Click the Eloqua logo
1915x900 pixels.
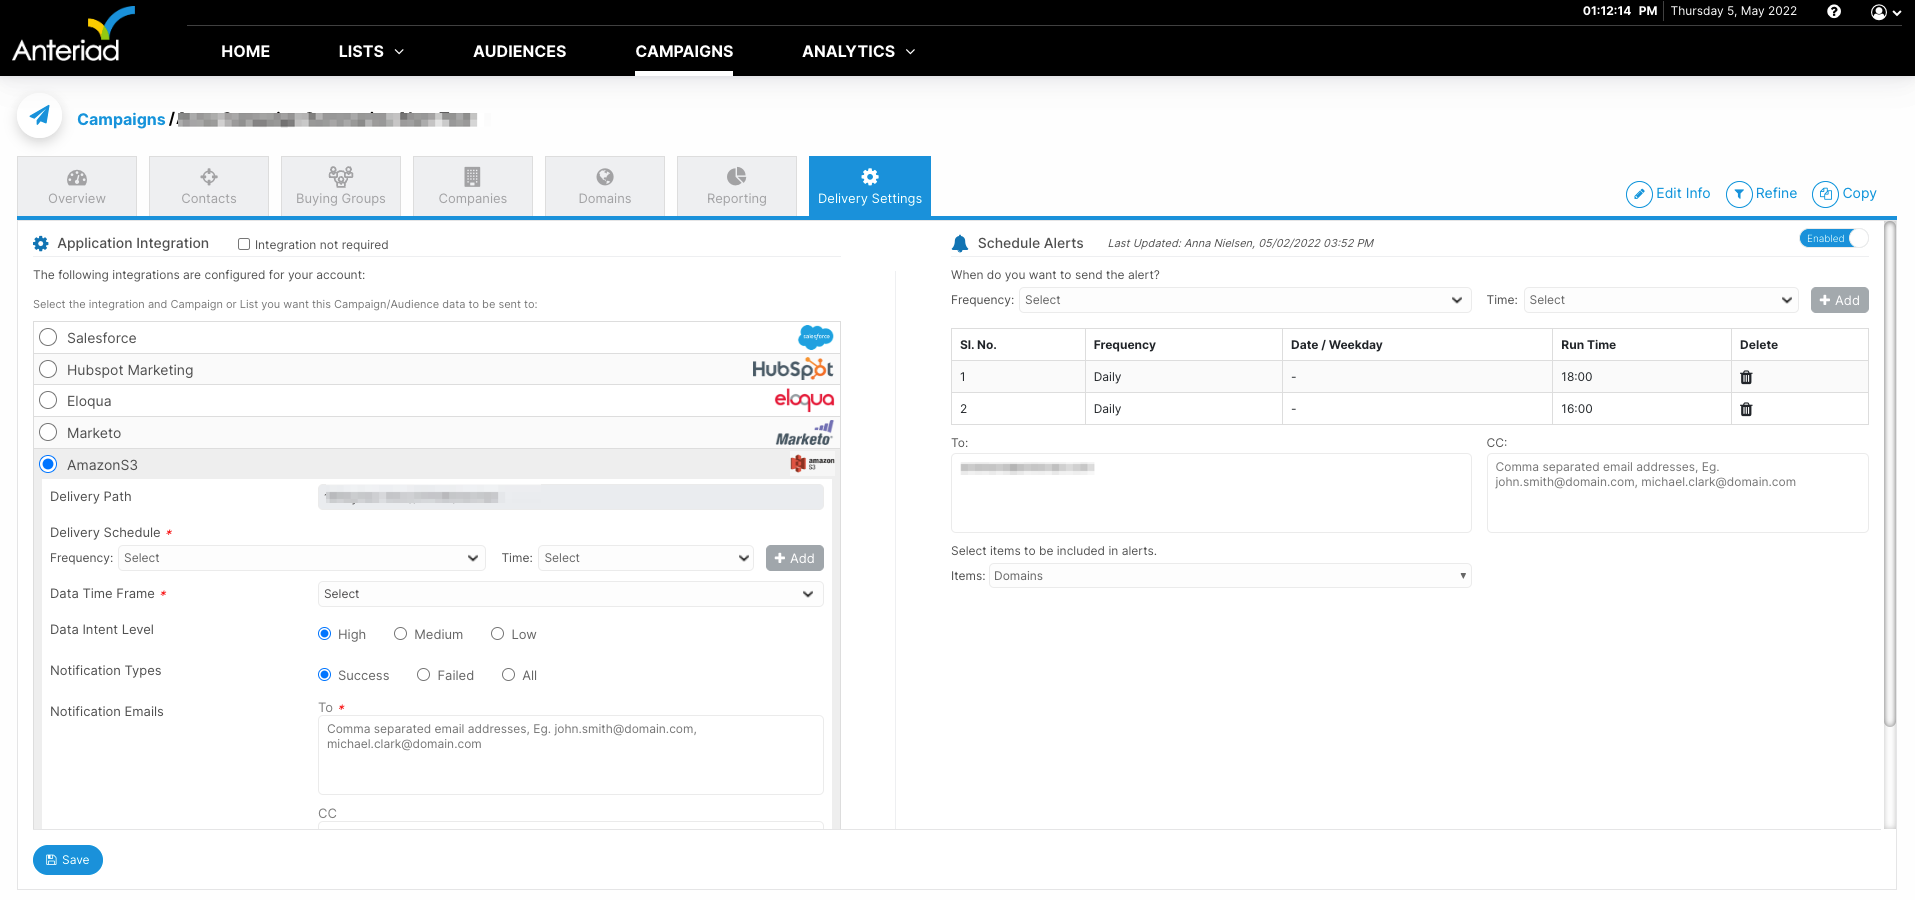(804, 400)
